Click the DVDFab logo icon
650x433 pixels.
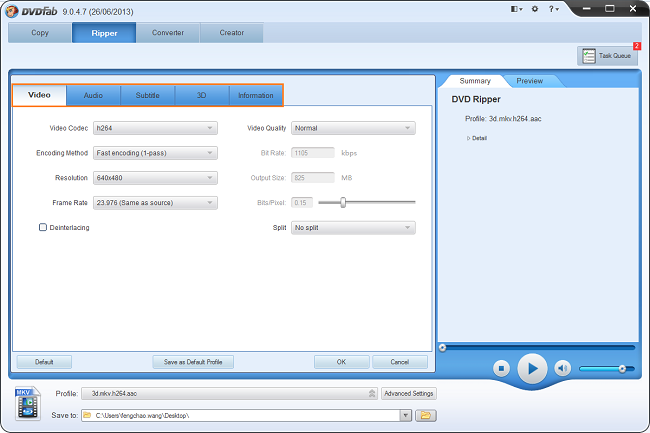[x=12, y=11]
